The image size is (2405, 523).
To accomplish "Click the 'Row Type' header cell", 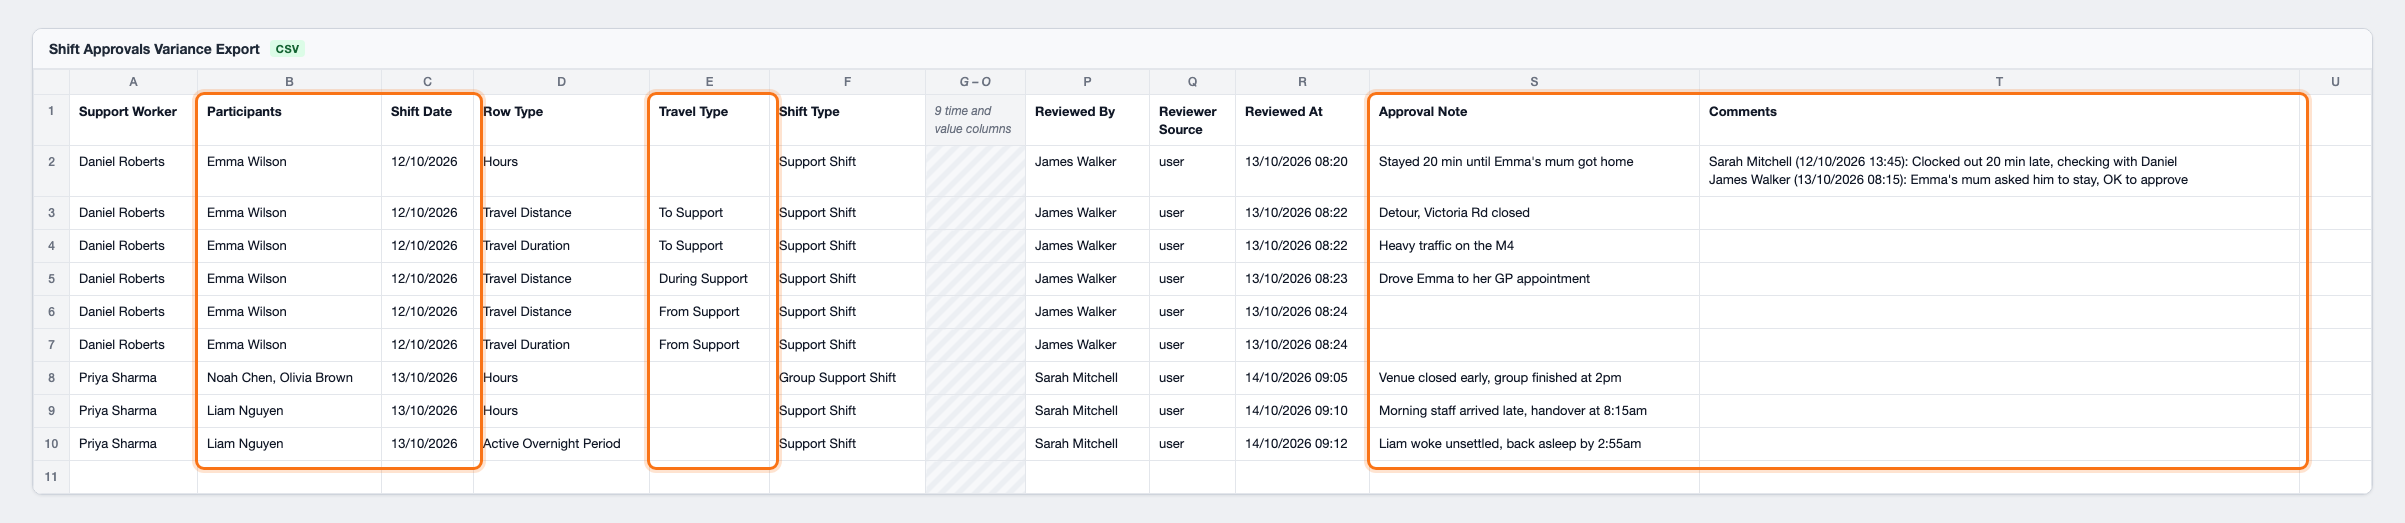I will (561, 120).
